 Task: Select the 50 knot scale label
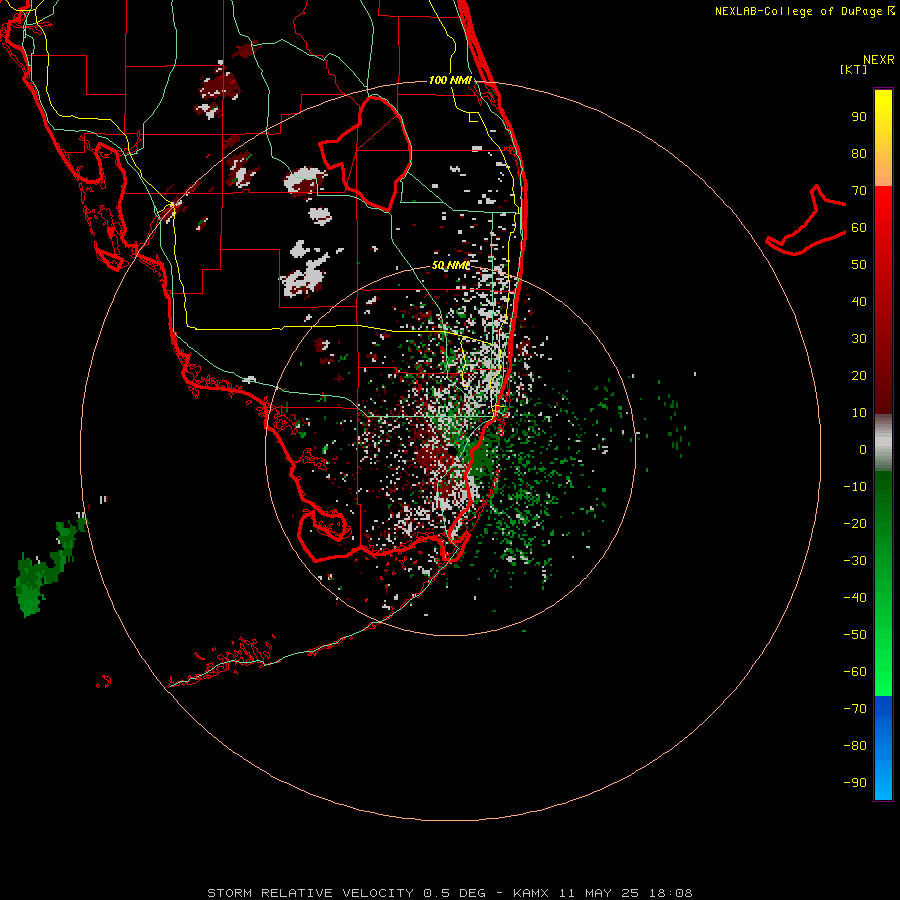point(859,265)
